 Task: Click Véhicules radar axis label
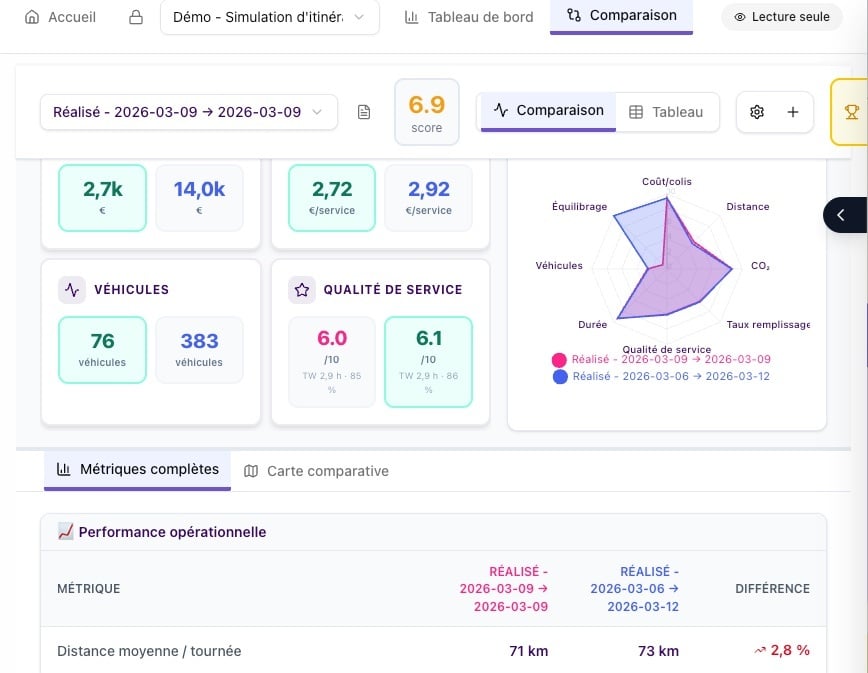559,266
